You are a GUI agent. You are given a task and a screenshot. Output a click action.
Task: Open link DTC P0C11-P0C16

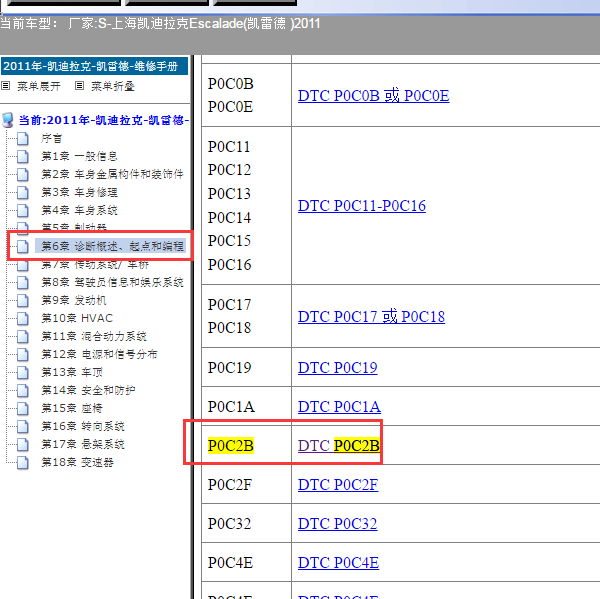click(362, 206)
